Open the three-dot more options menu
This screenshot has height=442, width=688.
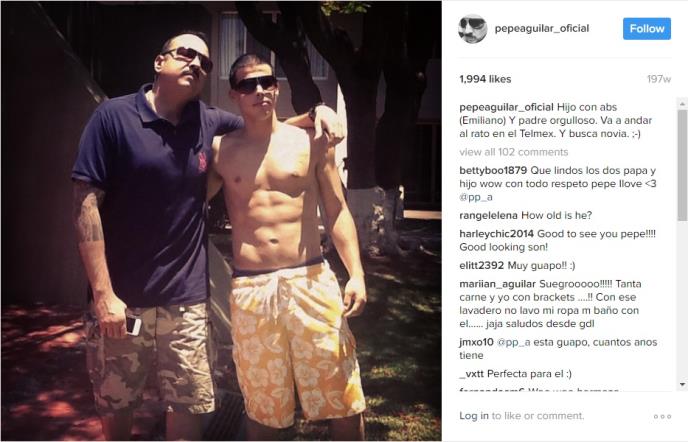tap(662, 416)
